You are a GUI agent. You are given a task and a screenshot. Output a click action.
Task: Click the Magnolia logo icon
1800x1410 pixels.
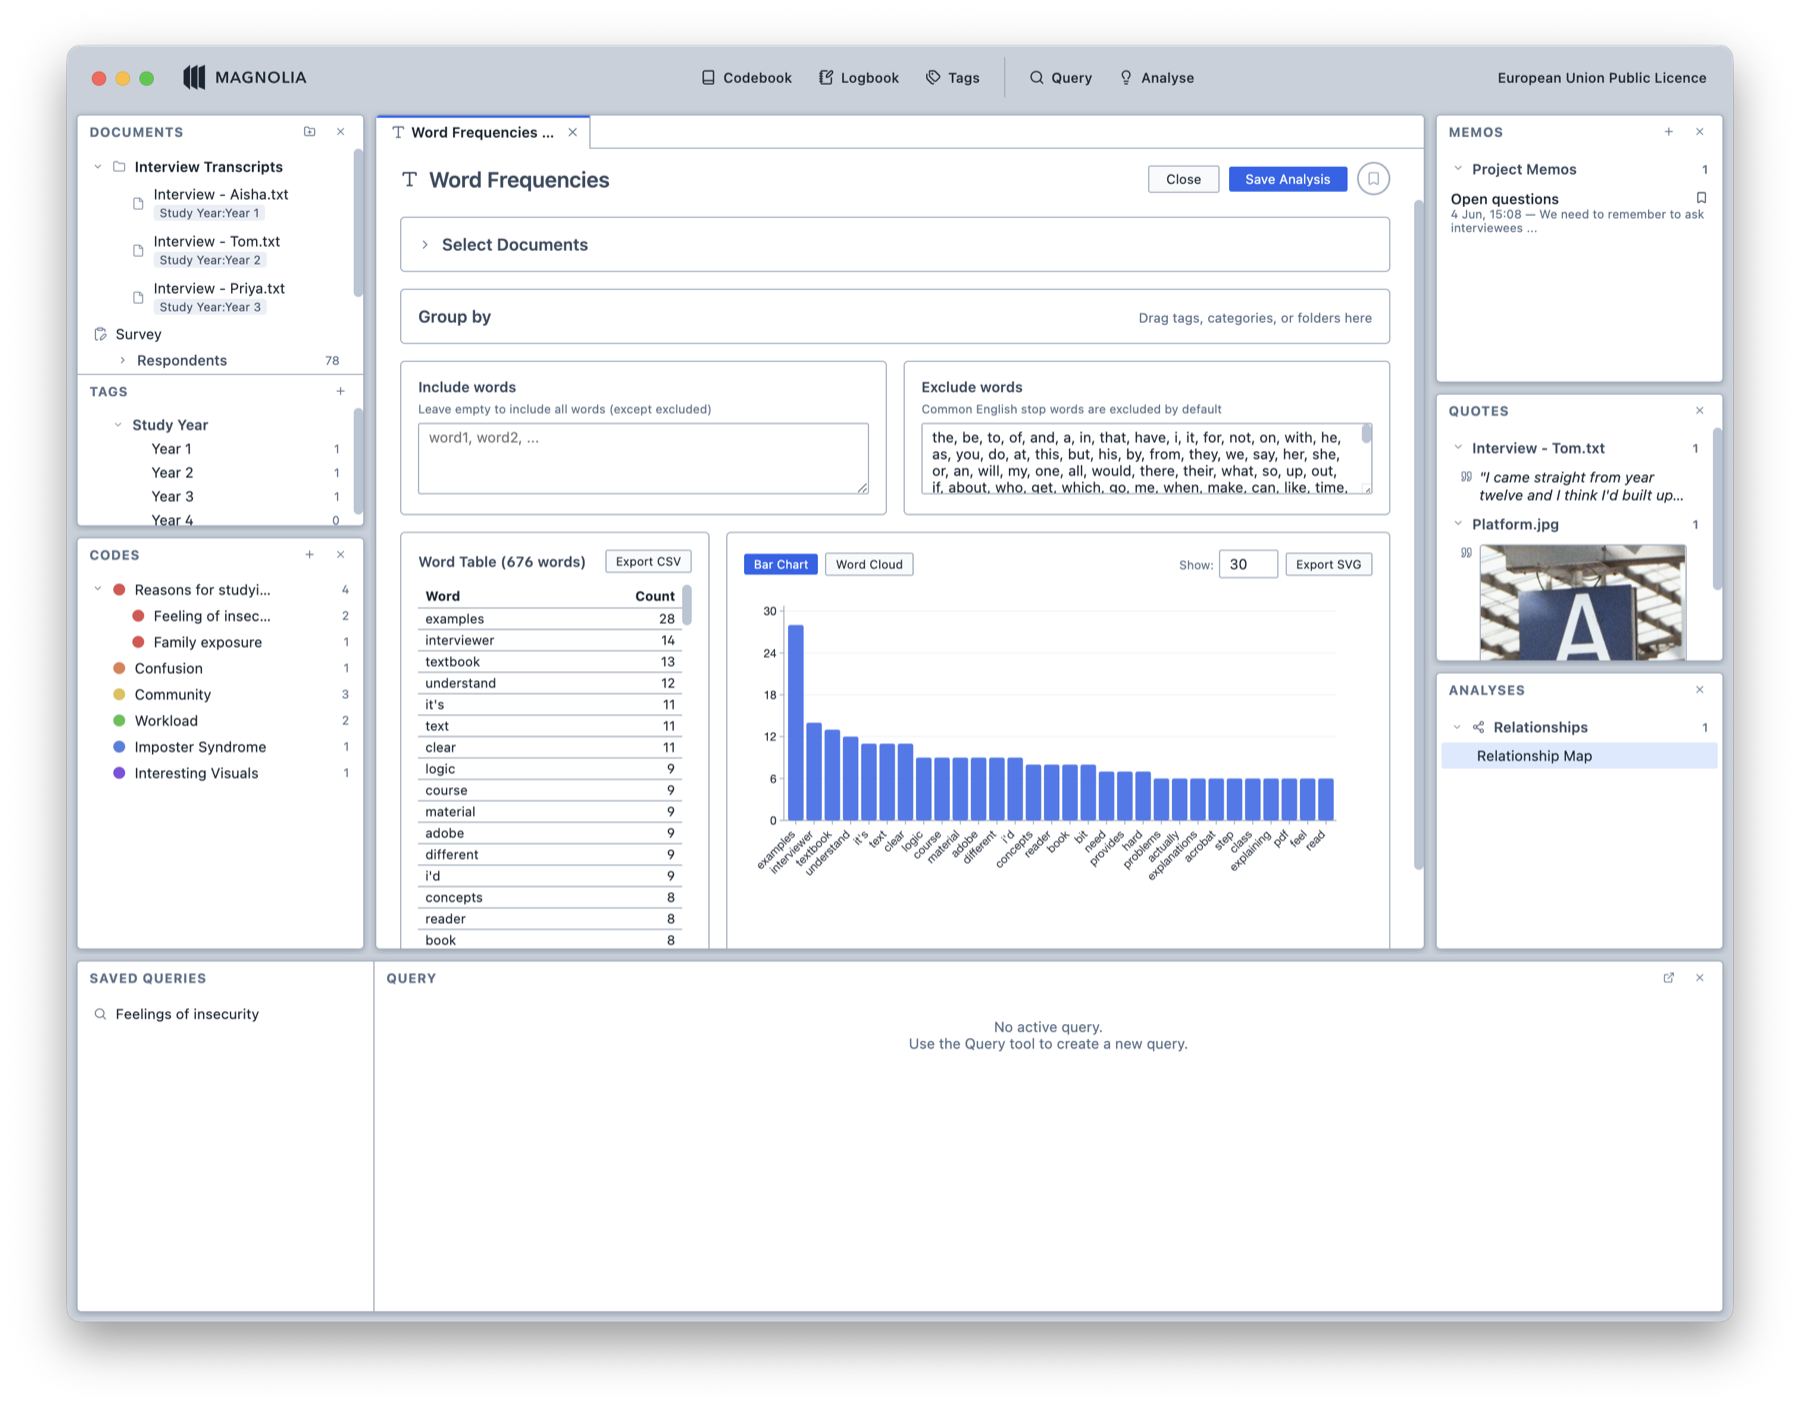click(194, 77)
